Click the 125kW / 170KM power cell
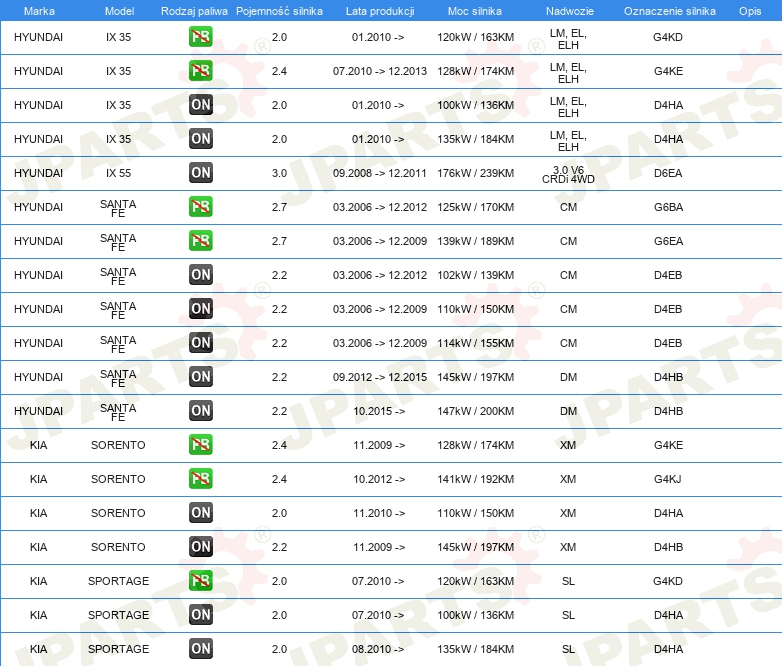The image size is (782, 666). pyautogui.click(x=475, y=207)
